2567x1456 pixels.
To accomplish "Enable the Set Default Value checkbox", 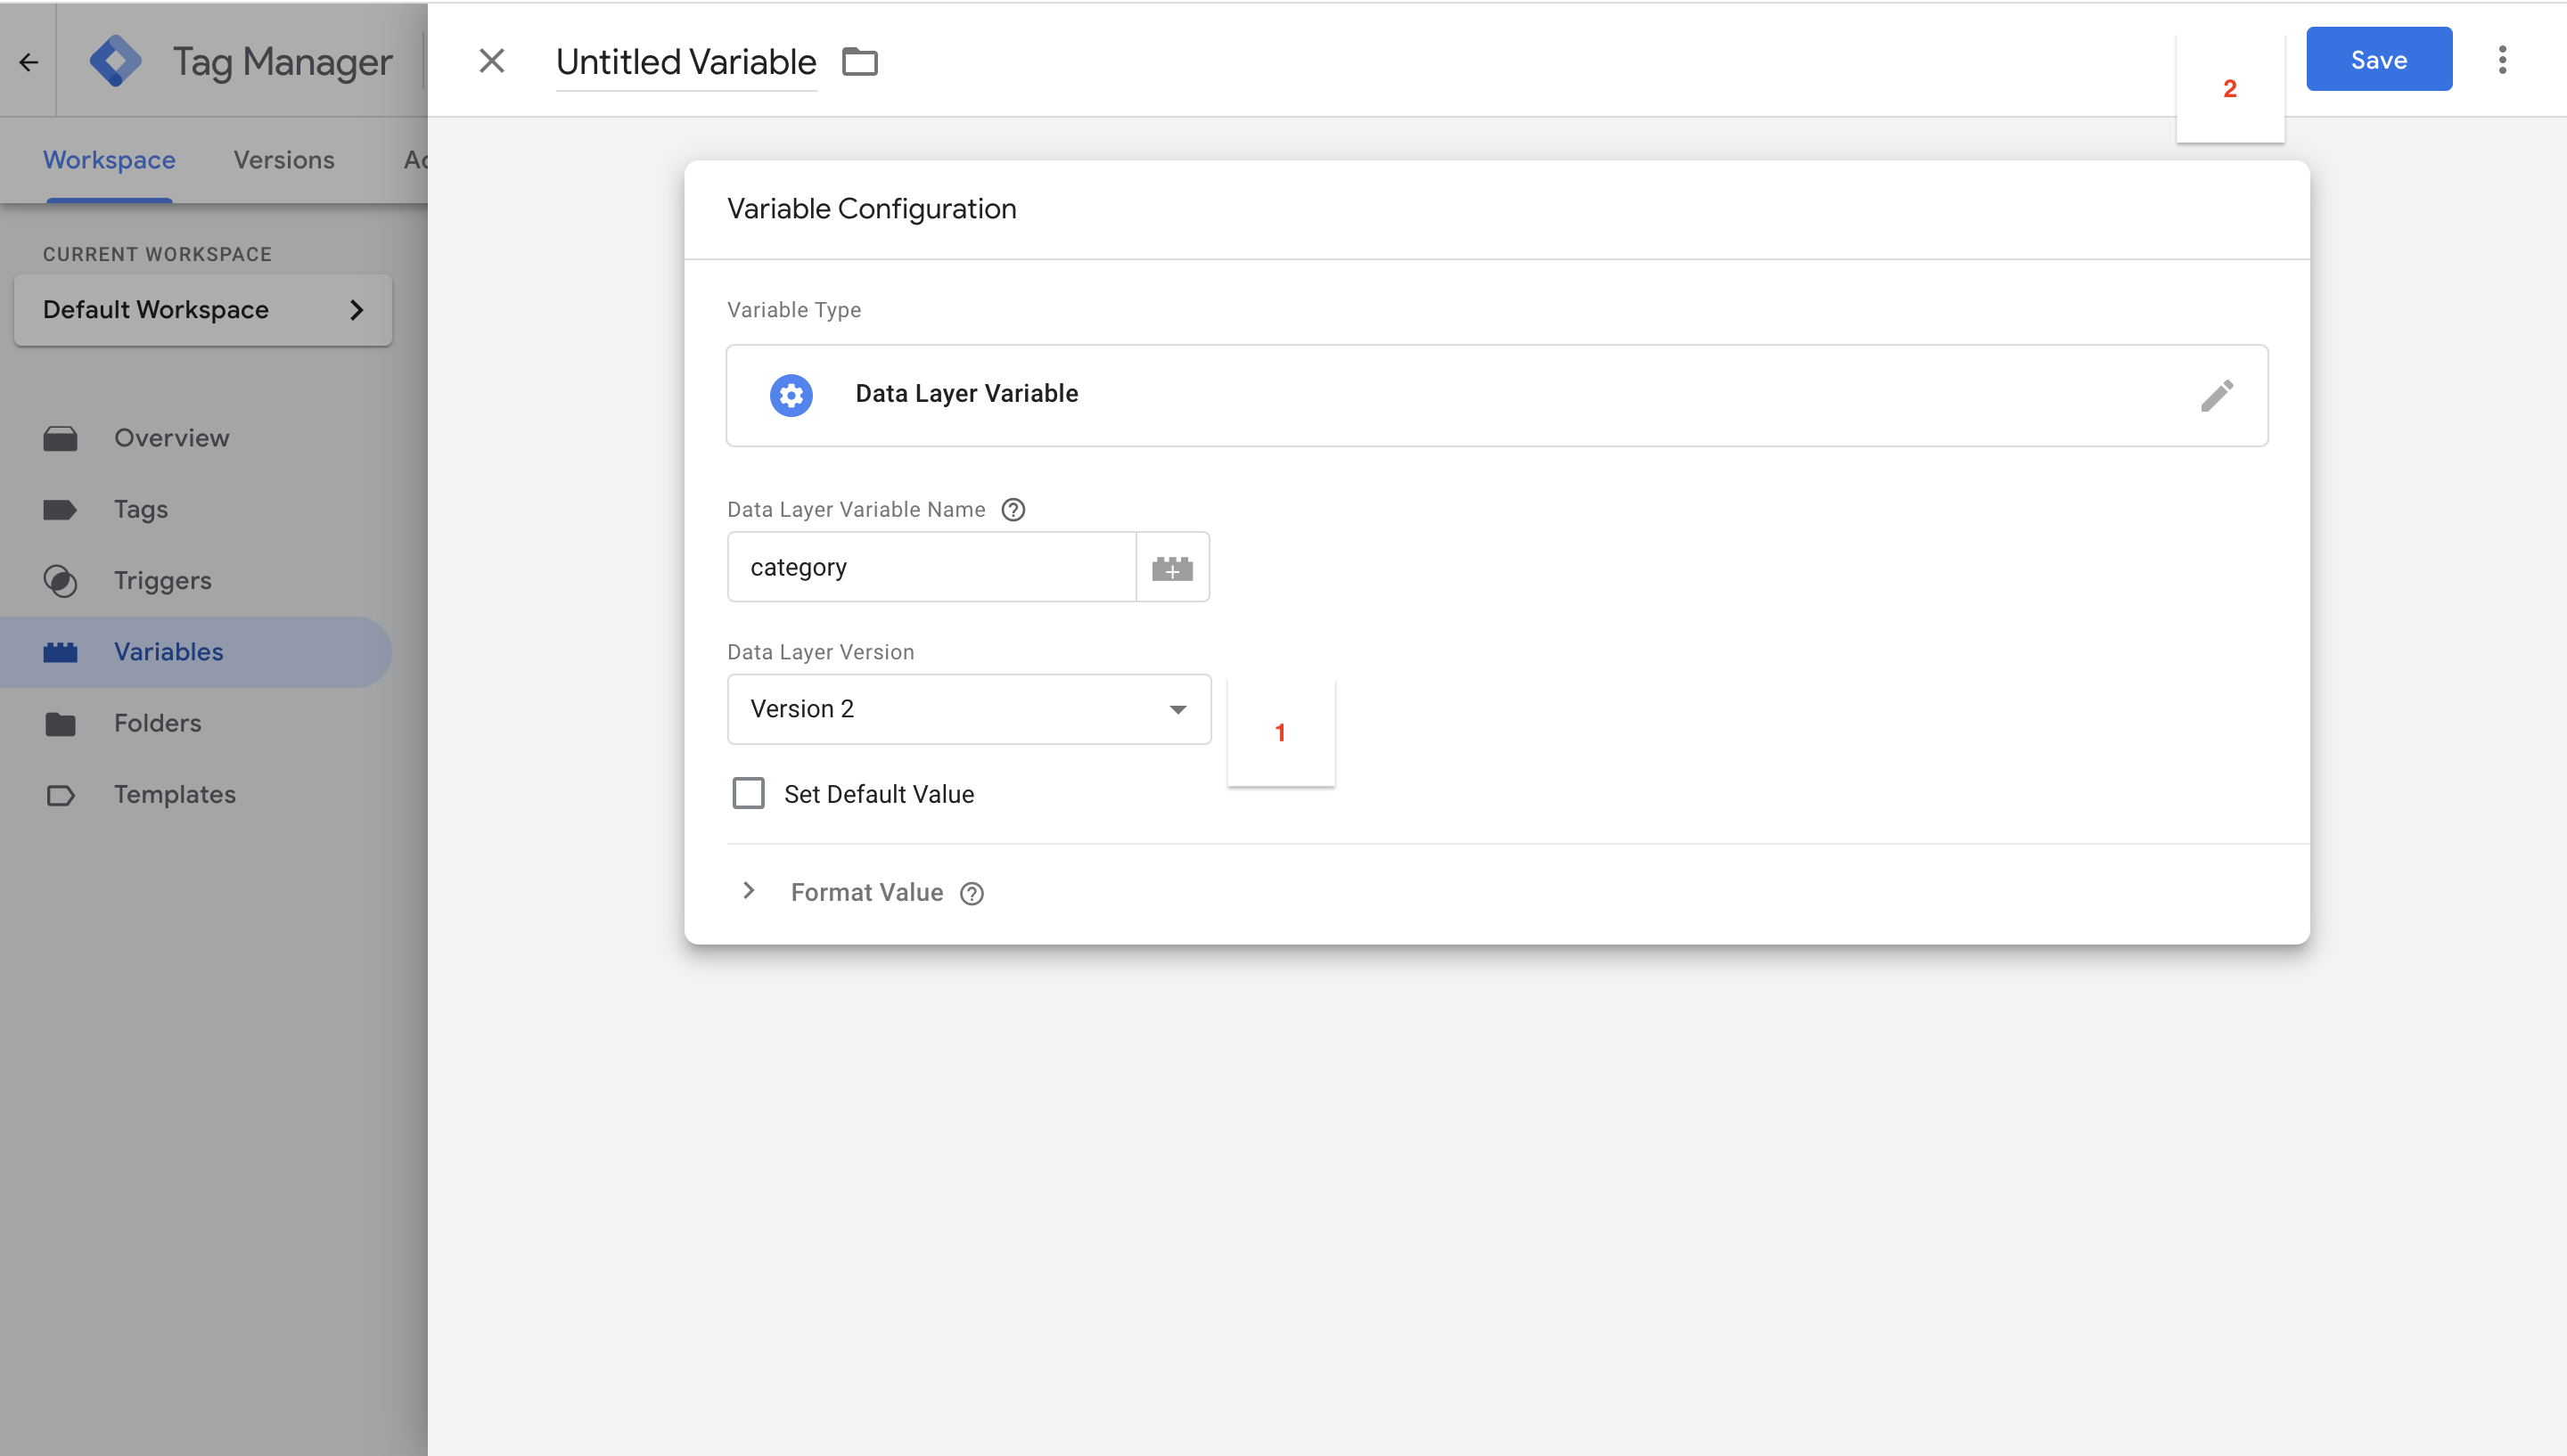I will [748, 794].
